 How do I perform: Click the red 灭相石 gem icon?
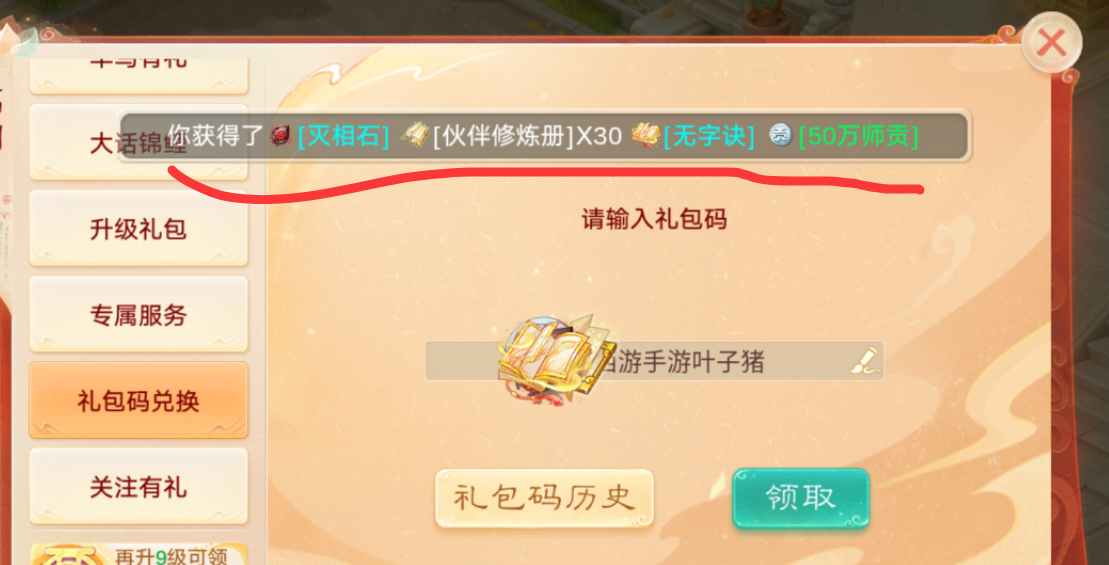click(281, 136)
